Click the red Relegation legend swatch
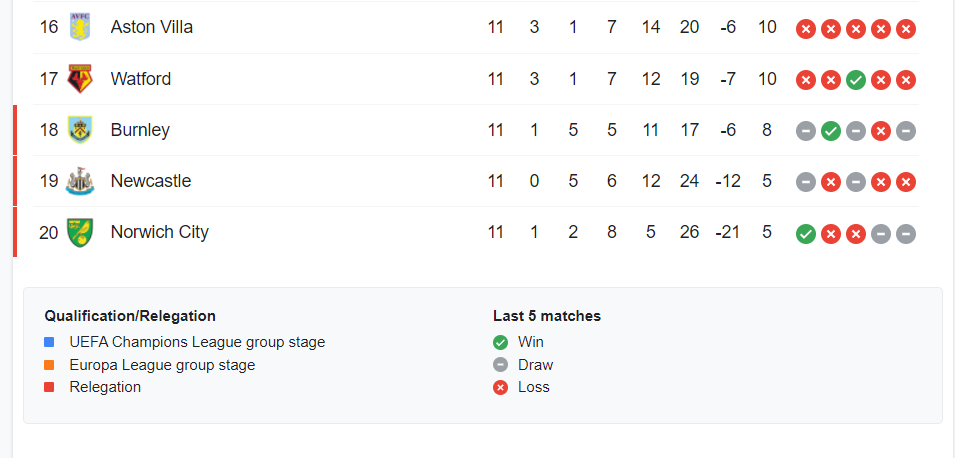 [50, 387]
